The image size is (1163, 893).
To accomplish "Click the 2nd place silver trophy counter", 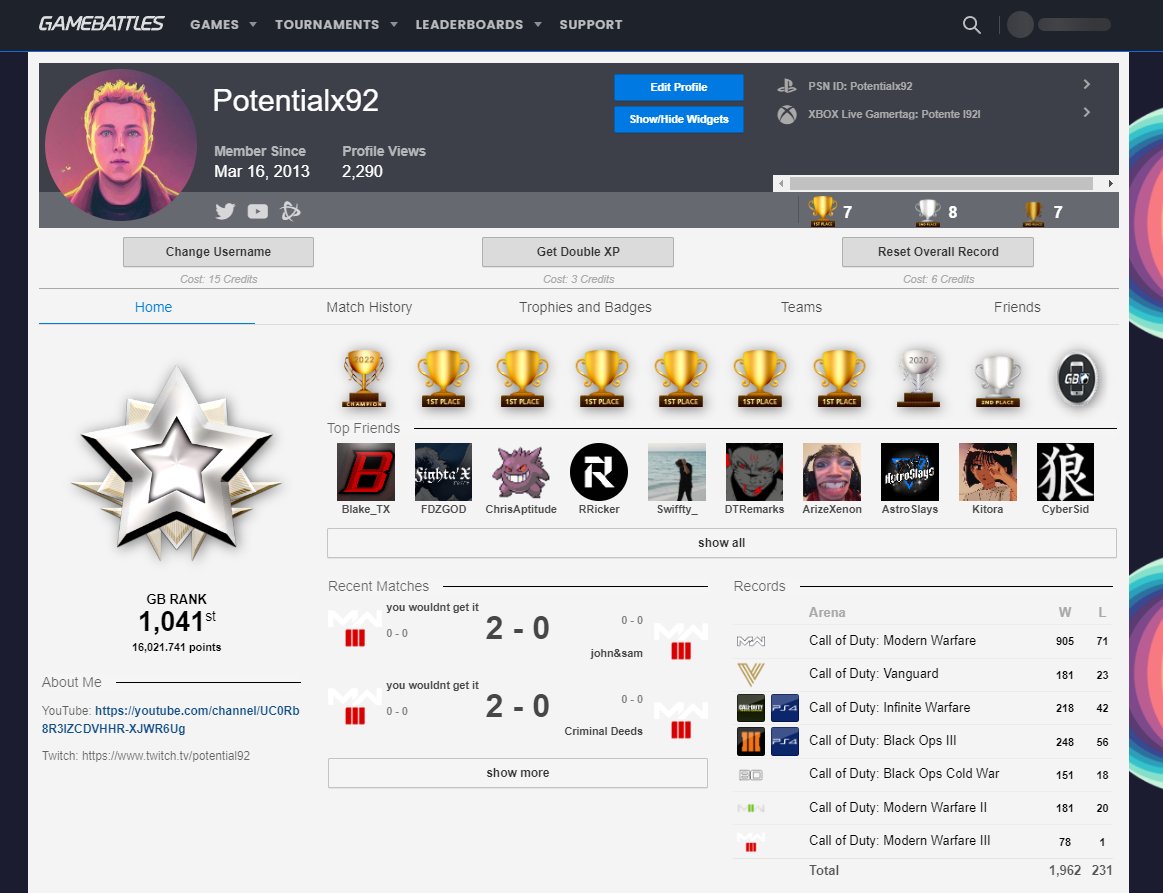I will [x=936, y=212].
